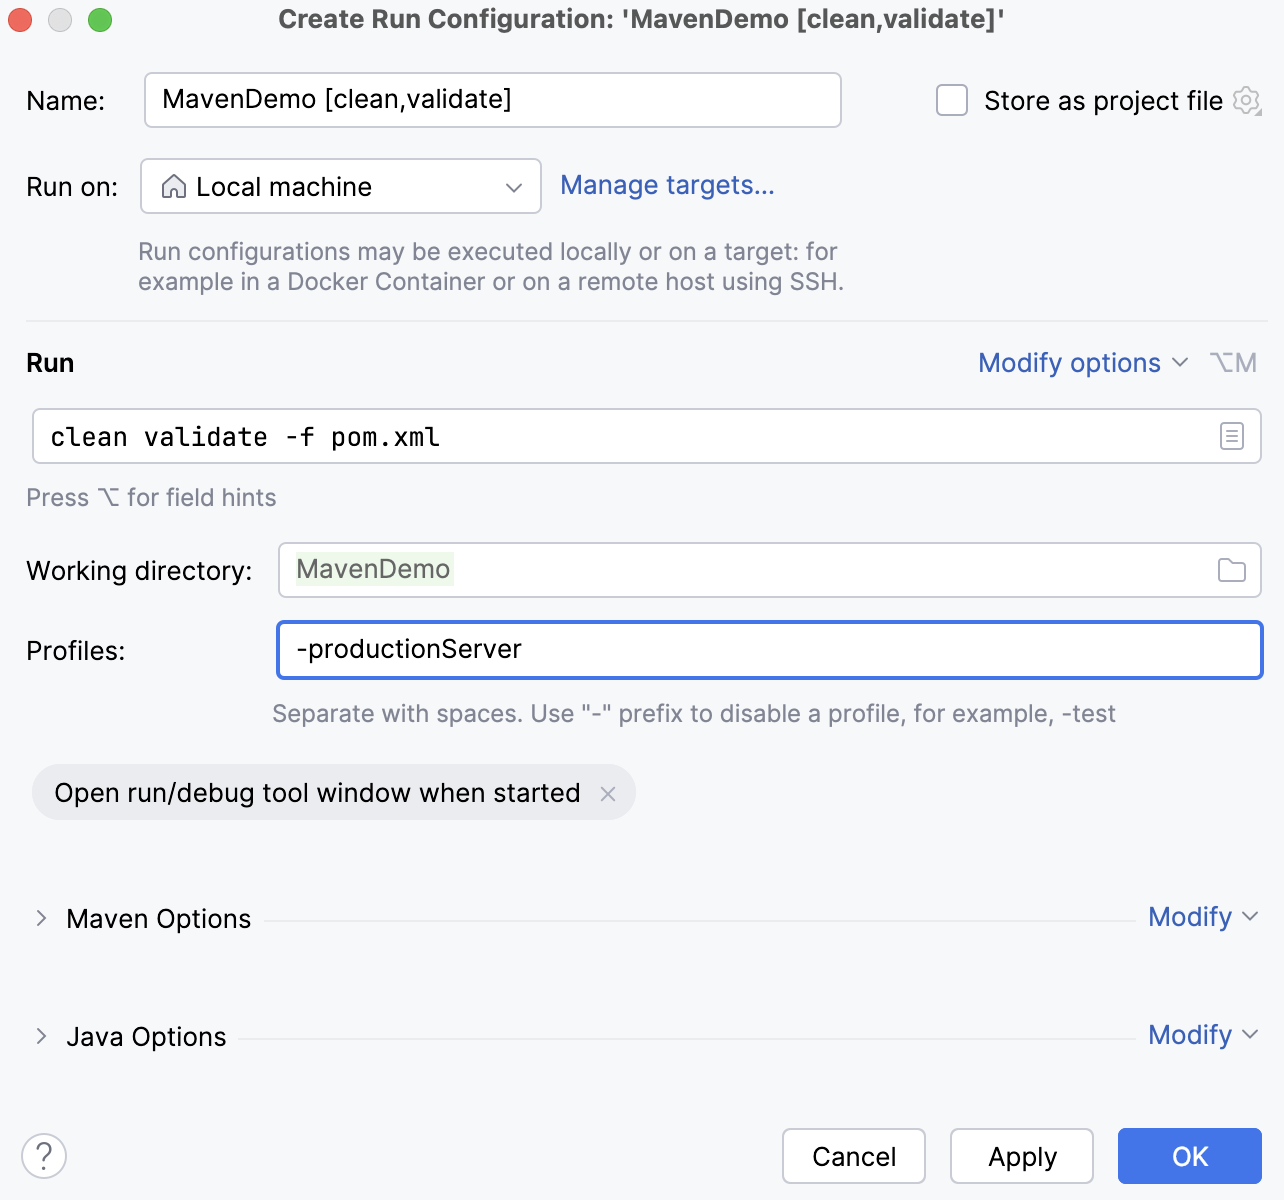The width and height of the screenshot is (1284, 1200).
Task: Apply the run configuration changes
Action: click(x=1021, y=1156)
